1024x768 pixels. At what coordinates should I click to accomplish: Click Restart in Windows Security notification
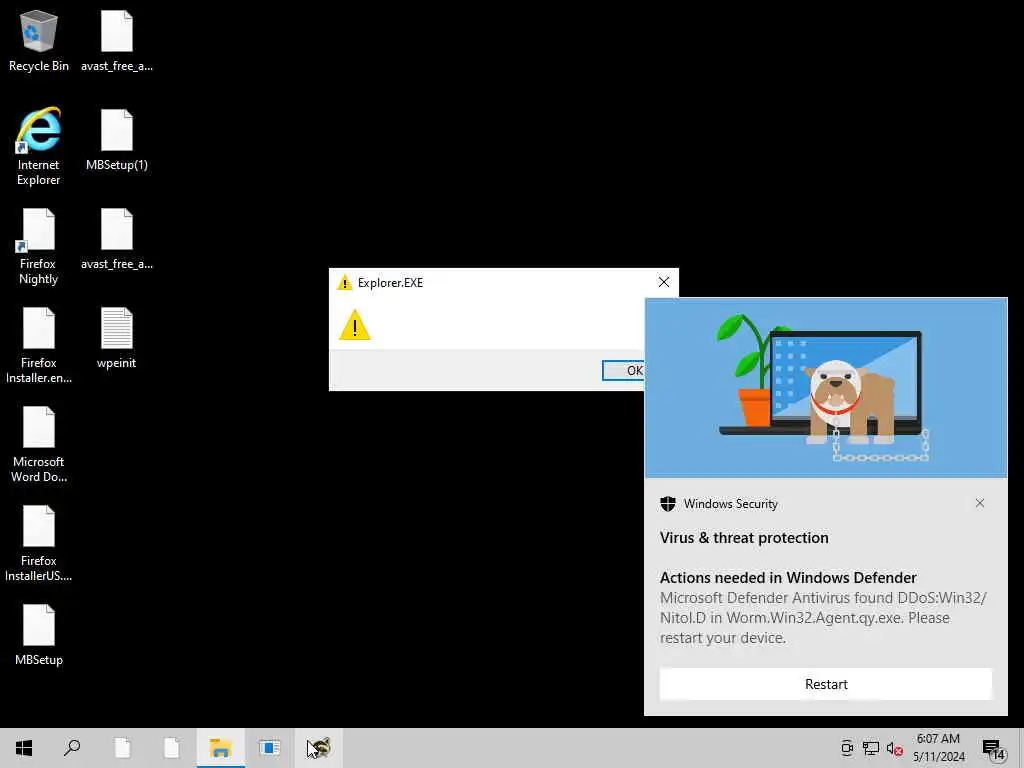[825, 684]
